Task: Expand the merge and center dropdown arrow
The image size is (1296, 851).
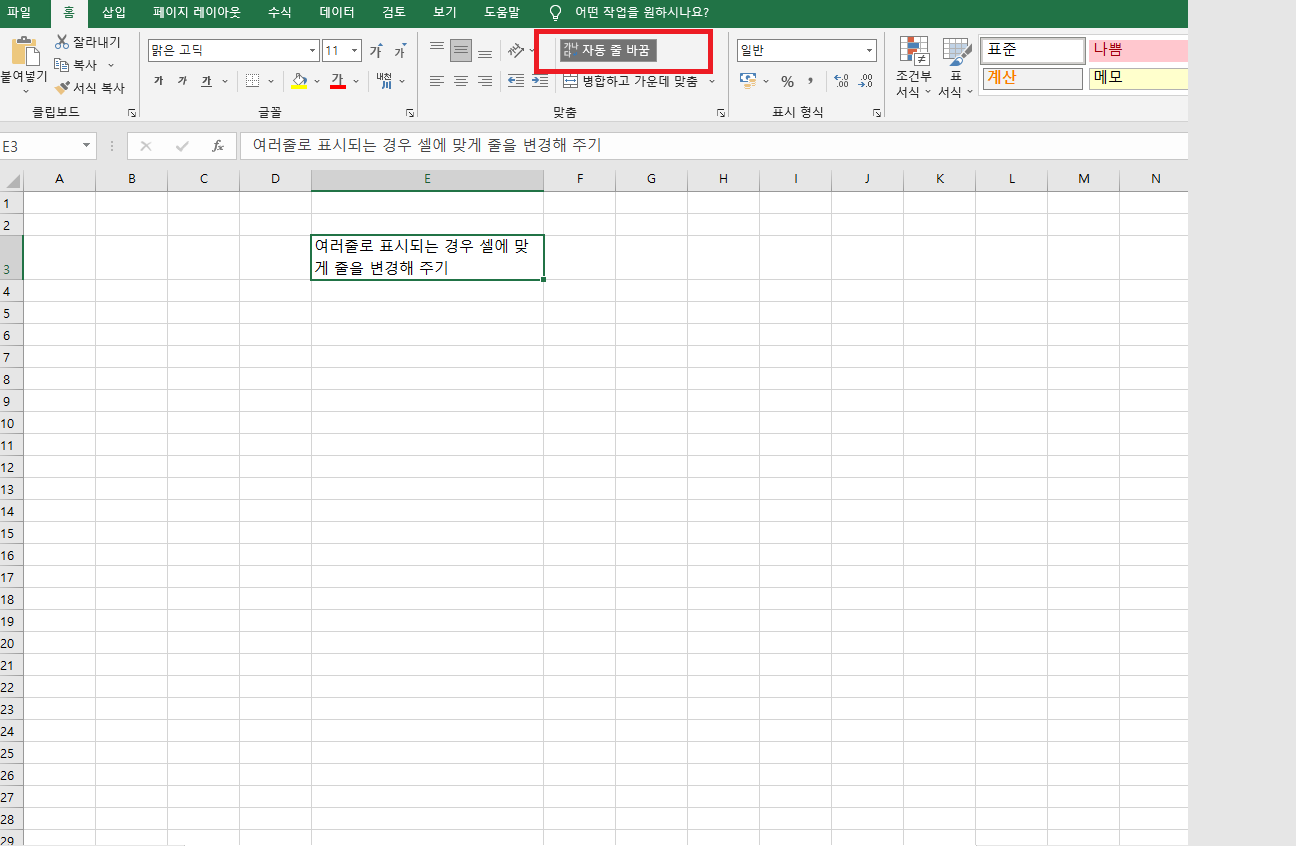Action: [x=712, y=81]
